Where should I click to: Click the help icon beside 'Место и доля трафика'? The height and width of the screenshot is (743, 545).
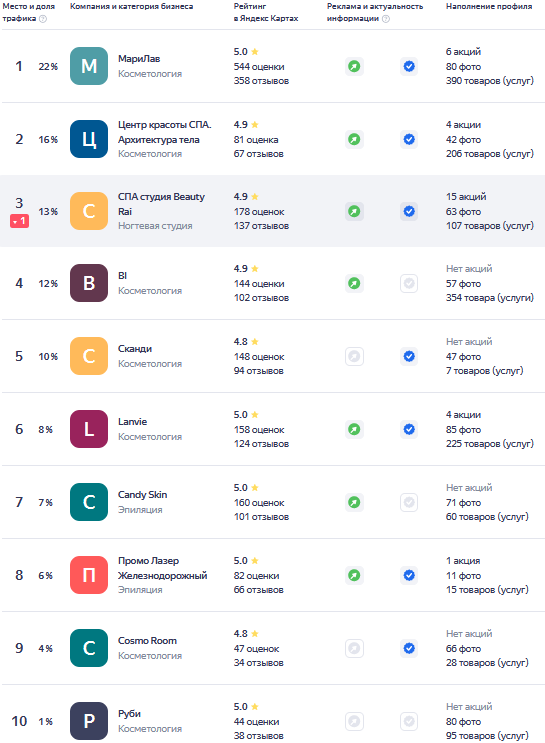pyautogui.click(x=43, y=19)
